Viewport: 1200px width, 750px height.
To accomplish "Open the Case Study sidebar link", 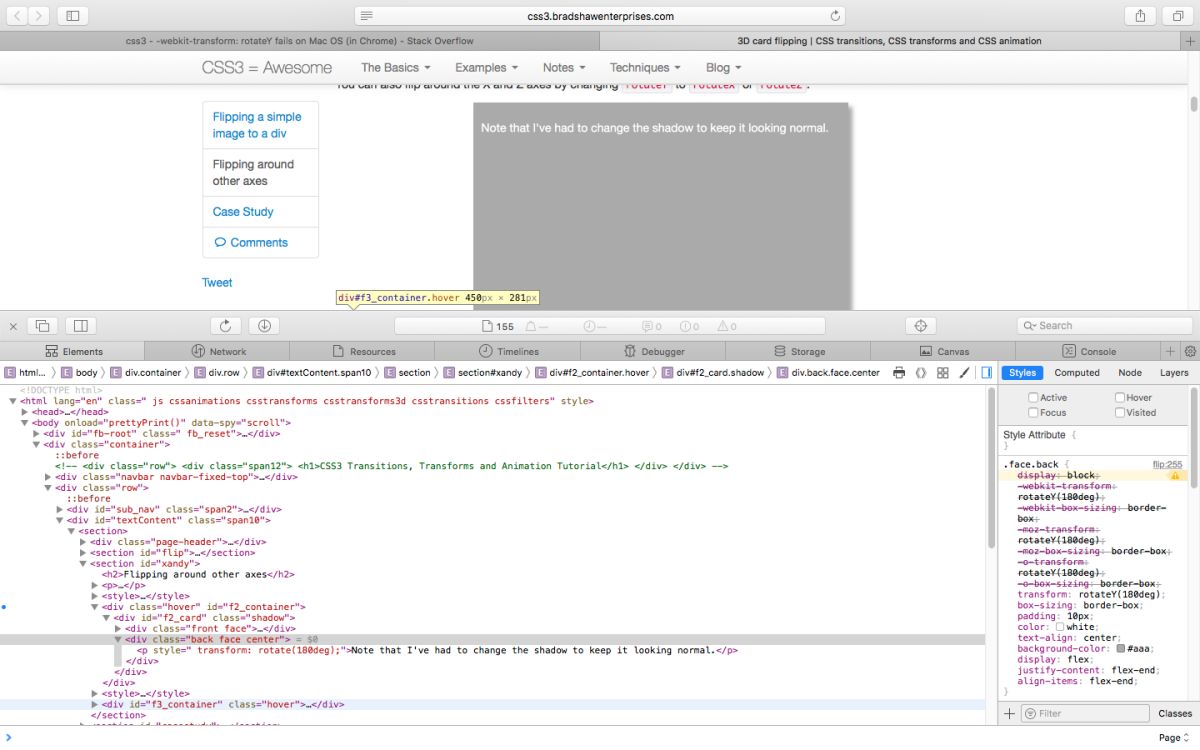I will coord(243,212).
